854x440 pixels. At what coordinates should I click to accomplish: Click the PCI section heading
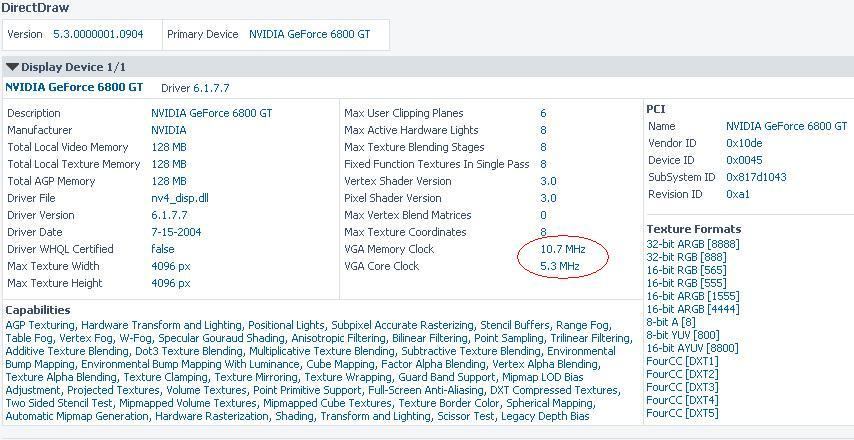tap(656, 109)
